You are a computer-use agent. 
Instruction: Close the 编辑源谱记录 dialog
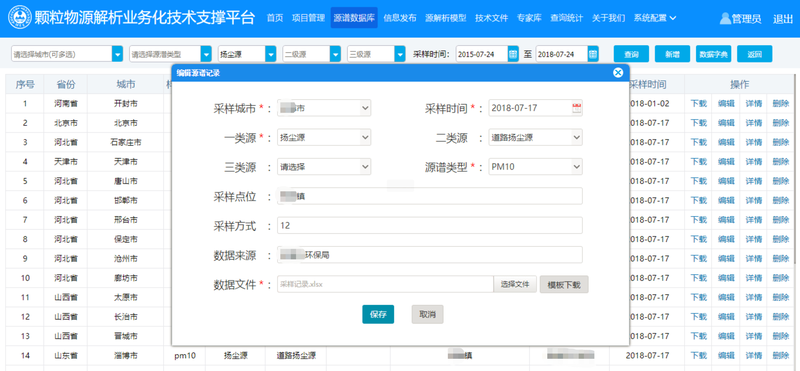coord(618,72)
